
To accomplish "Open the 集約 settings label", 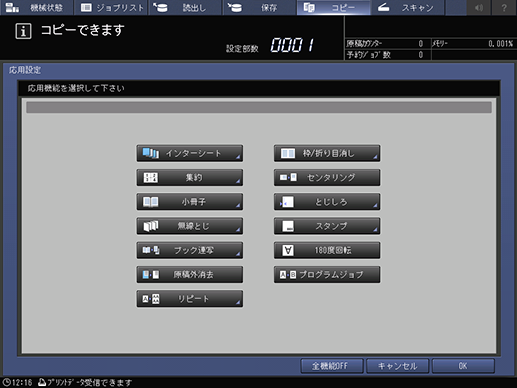I will [x=194, y=177].
